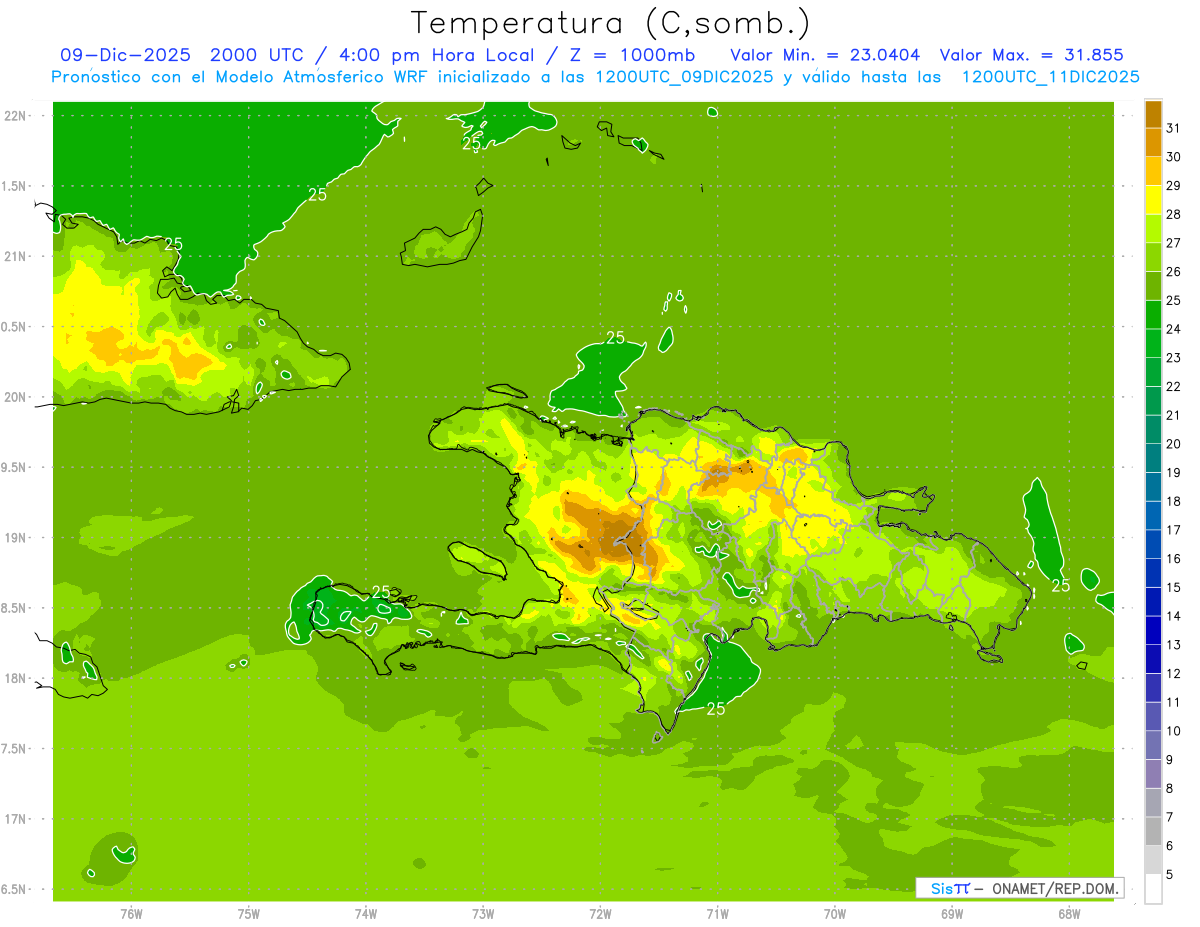Click the "17N" latitude axis label
The image size is (1200, 927).
click(15, 819)
